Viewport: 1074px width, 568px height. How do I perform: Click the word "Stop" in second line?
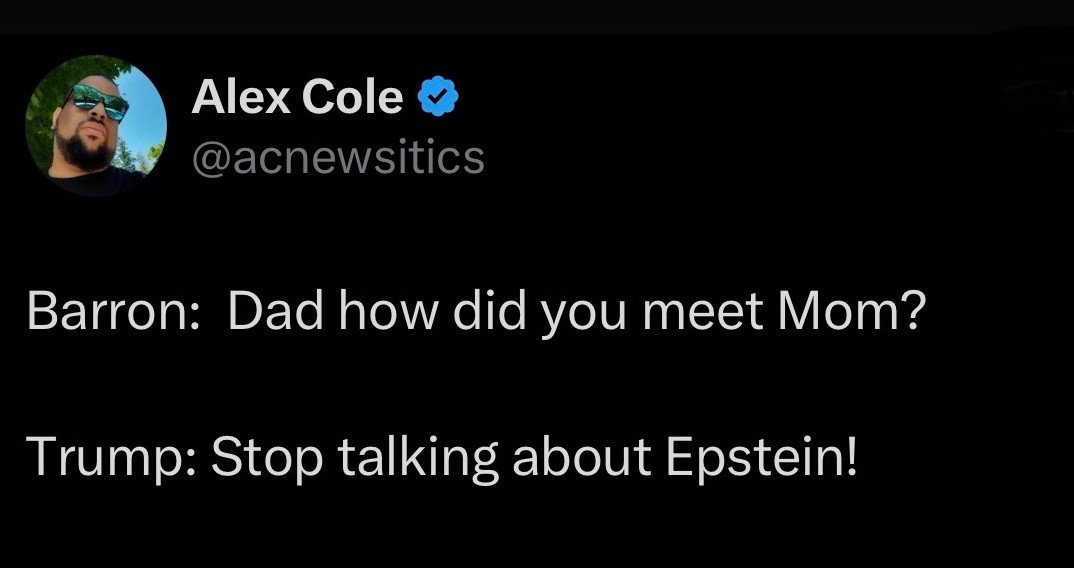tap(266, 458)
